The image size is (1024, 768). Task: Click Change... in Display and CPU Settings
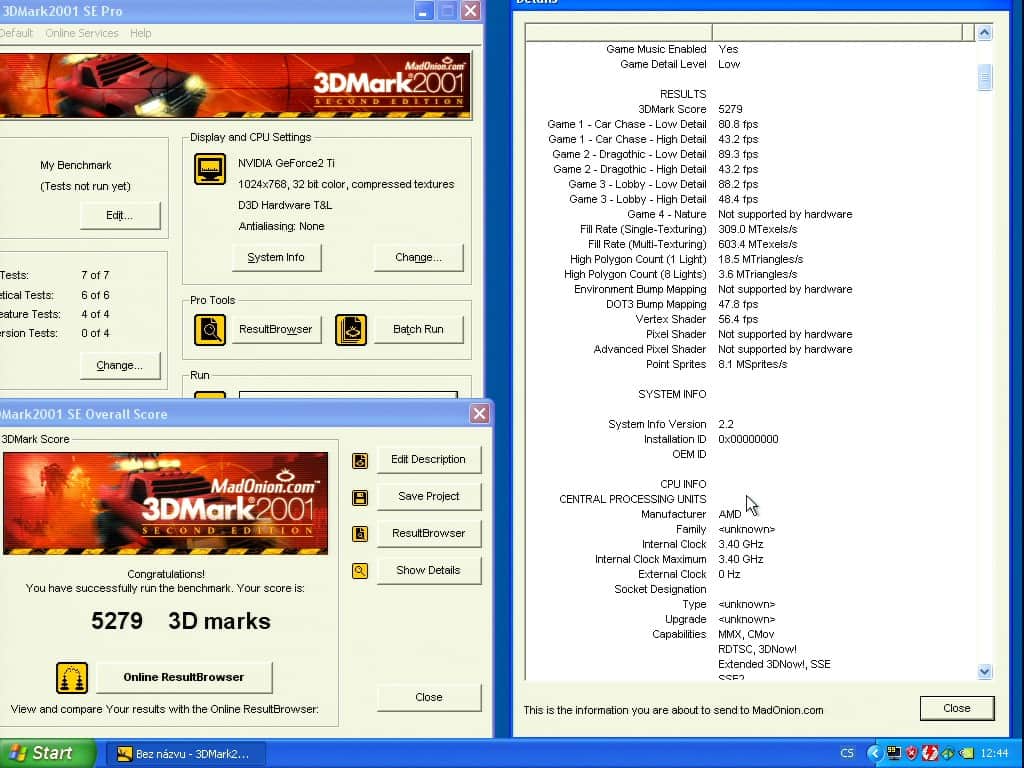point(419,257)
